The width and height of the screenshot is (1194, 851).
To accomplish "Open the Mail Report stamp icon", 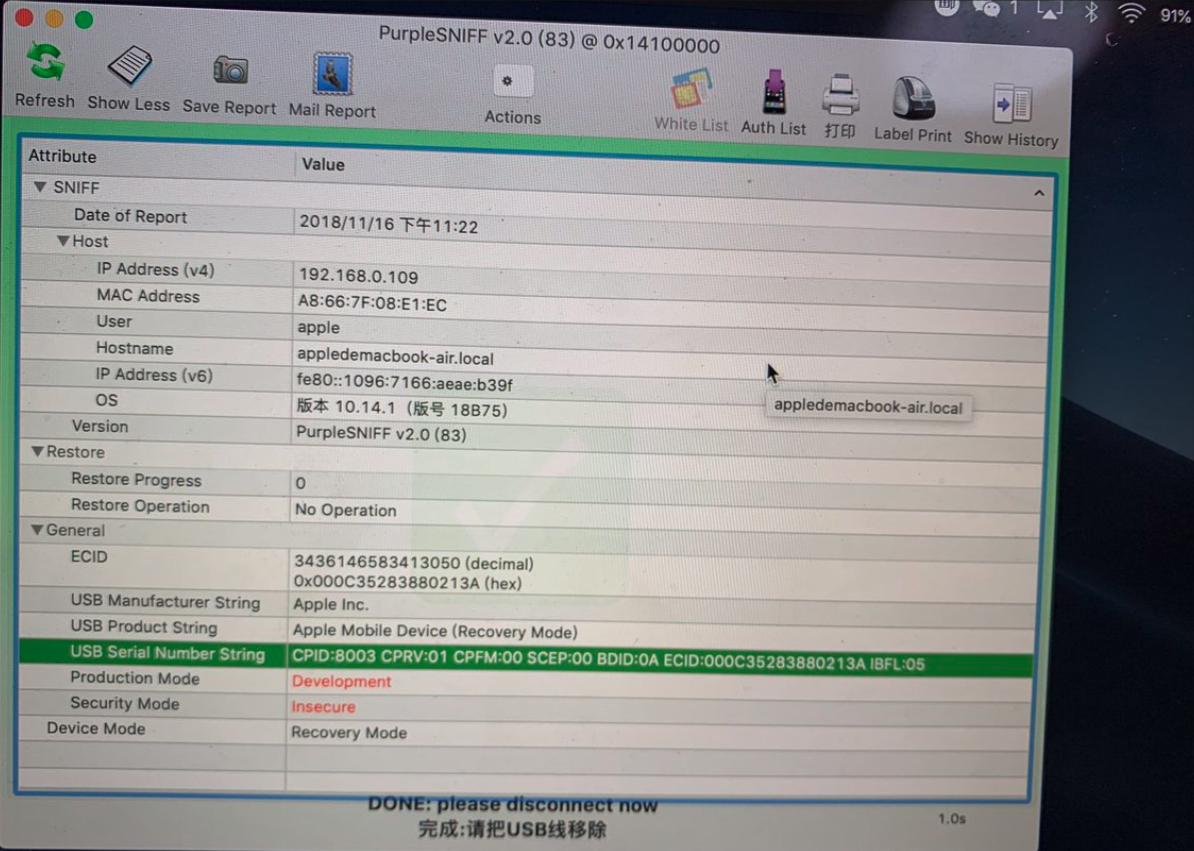I will (x=333, y=74).
